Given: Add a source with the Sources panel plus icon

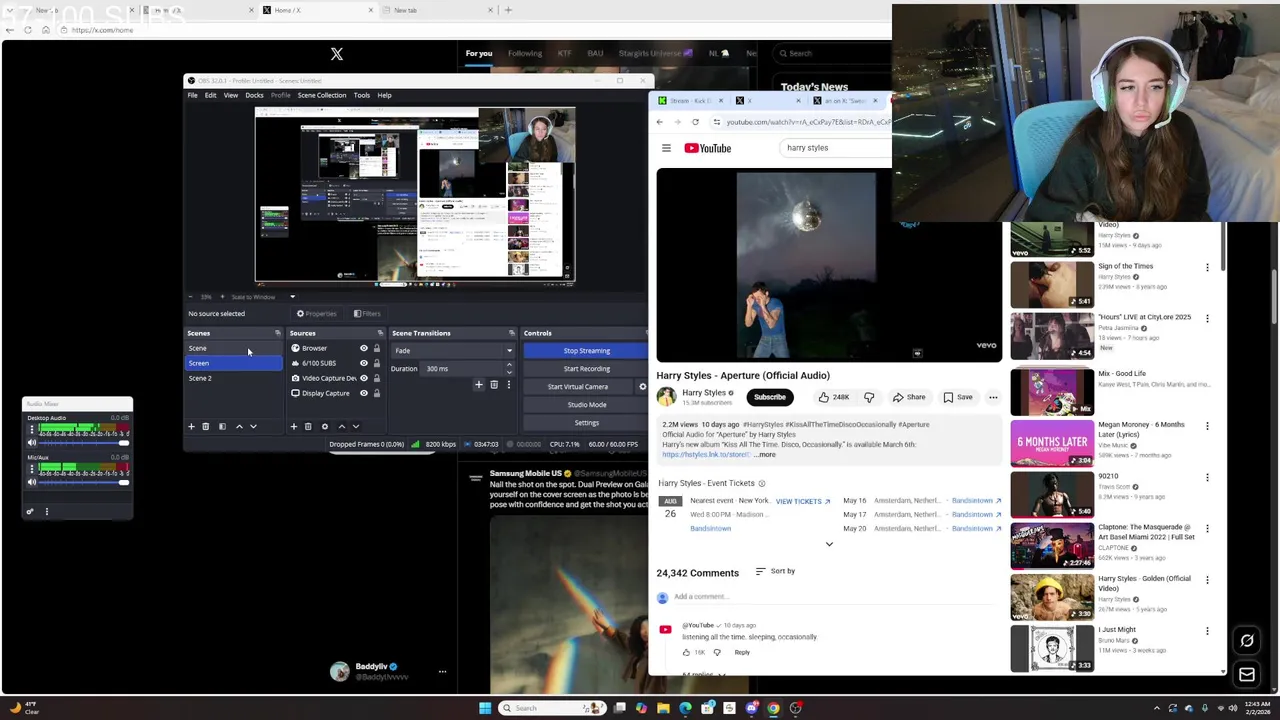Looking at the screenshot, I should [293, 426].
